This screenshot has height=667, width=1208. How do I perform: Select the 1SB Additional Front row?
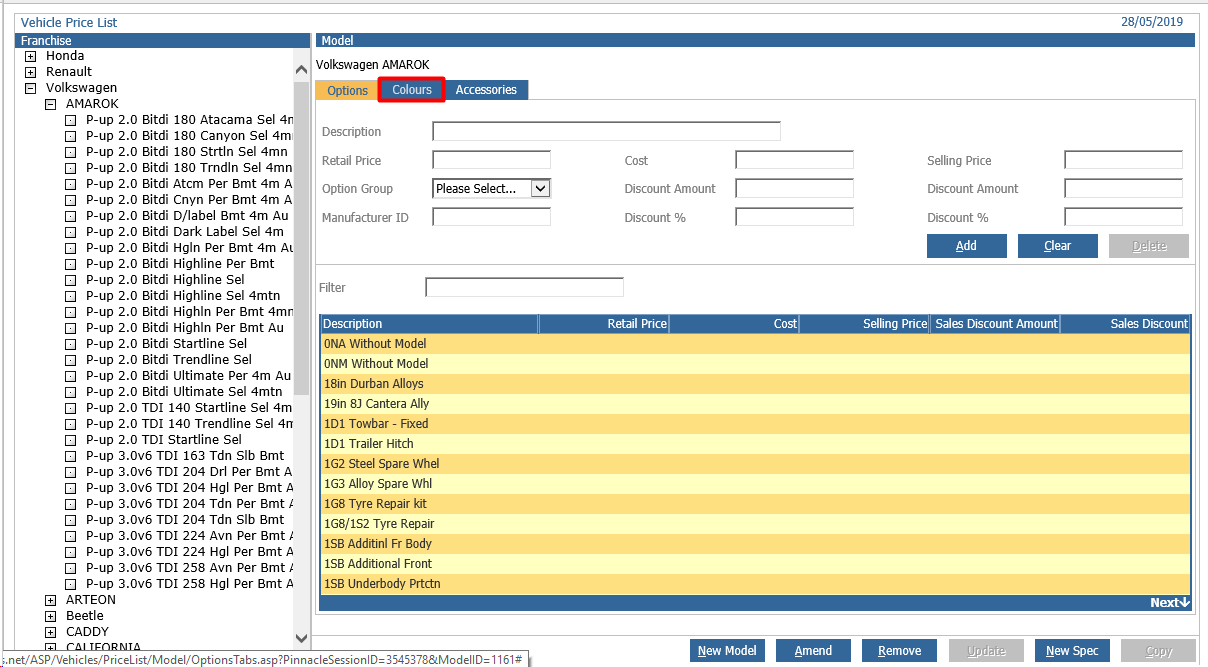click(755, 564)
